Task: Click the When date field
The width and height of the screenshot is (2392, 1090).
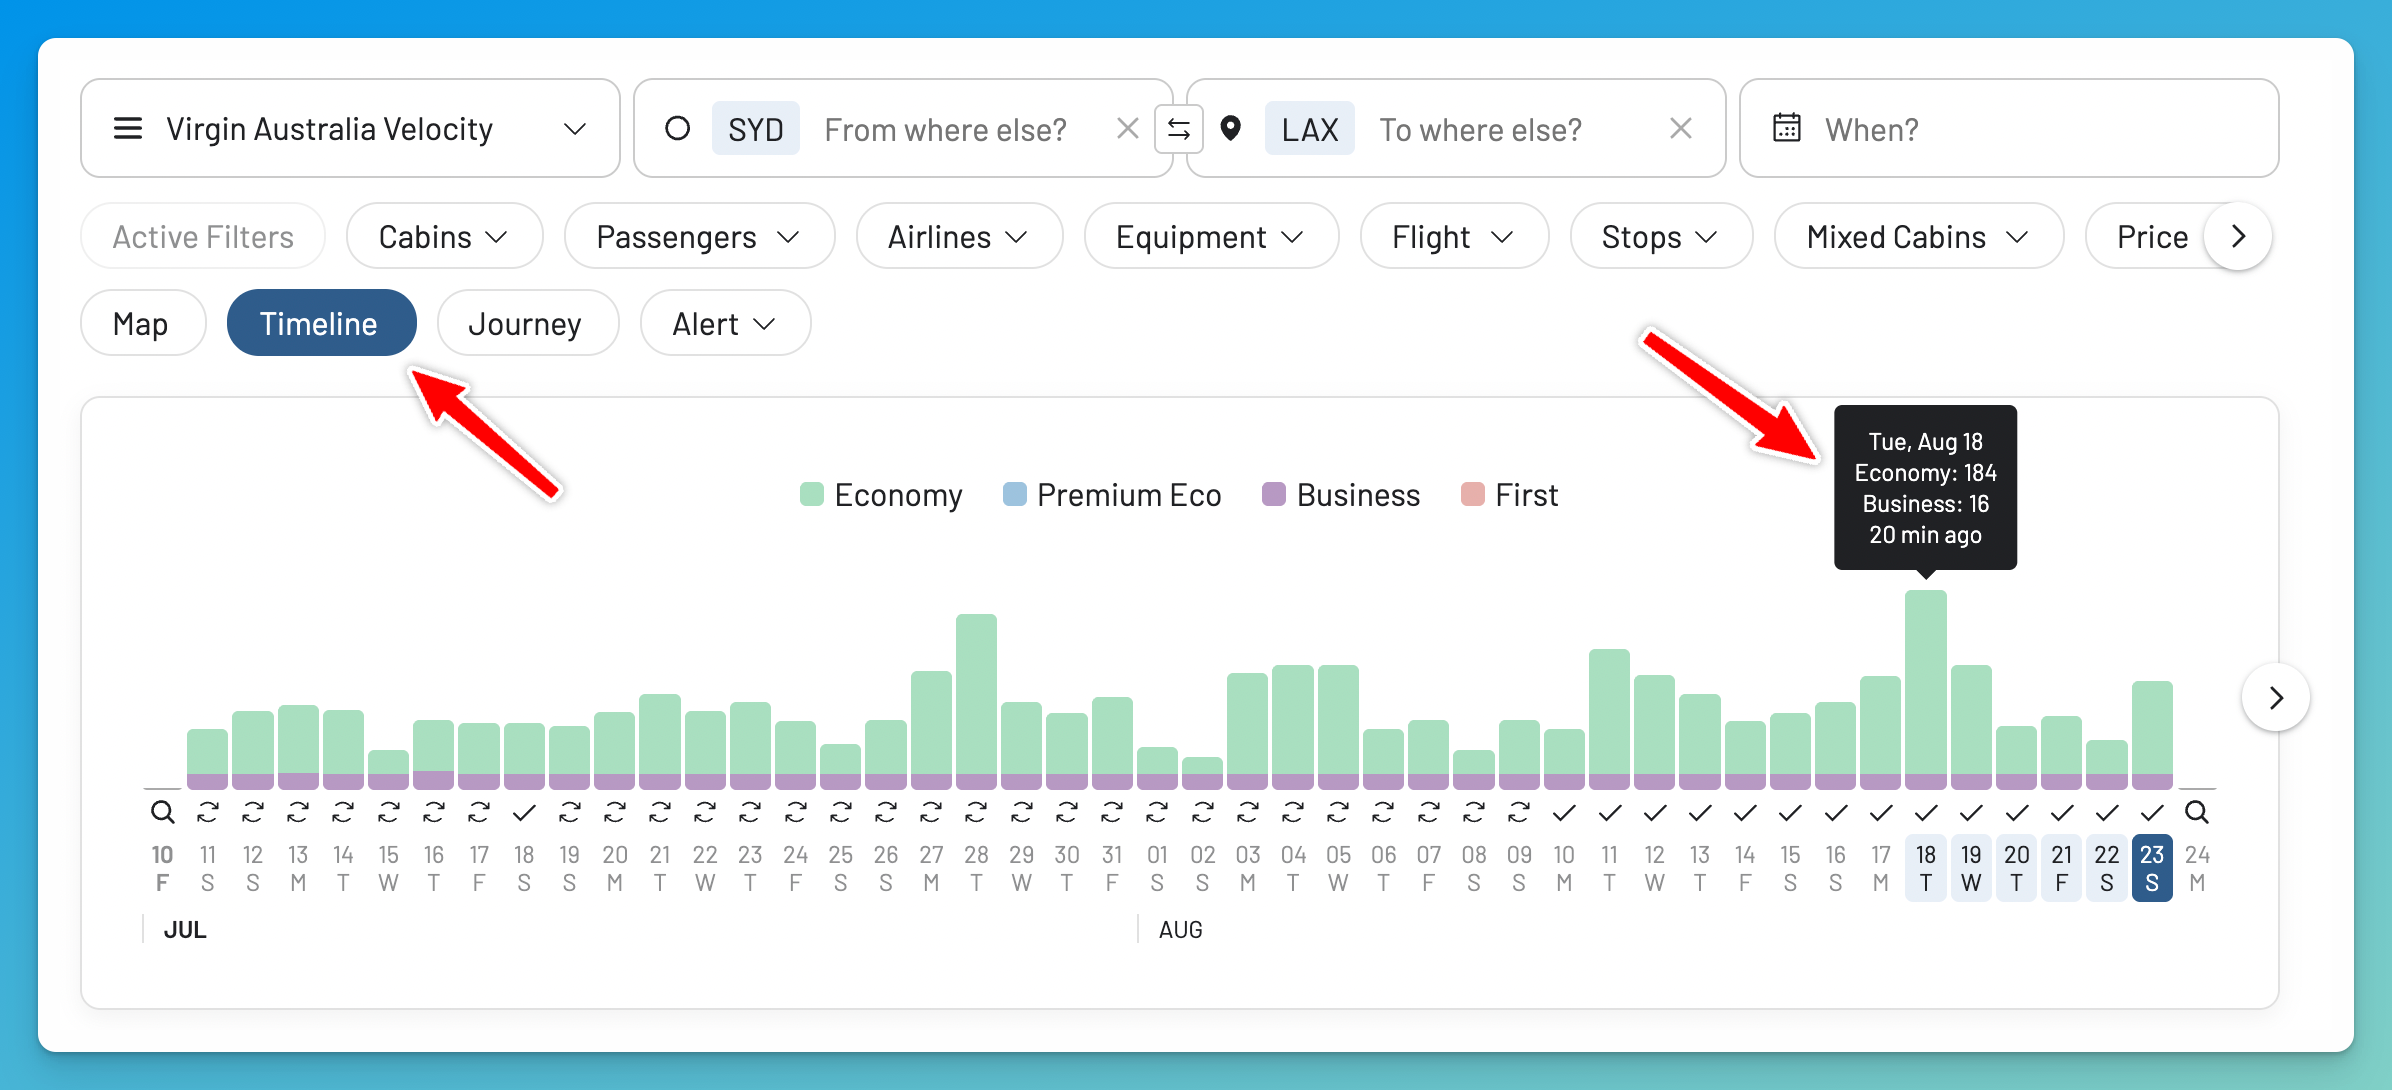Action: [x=2008, y=129]
